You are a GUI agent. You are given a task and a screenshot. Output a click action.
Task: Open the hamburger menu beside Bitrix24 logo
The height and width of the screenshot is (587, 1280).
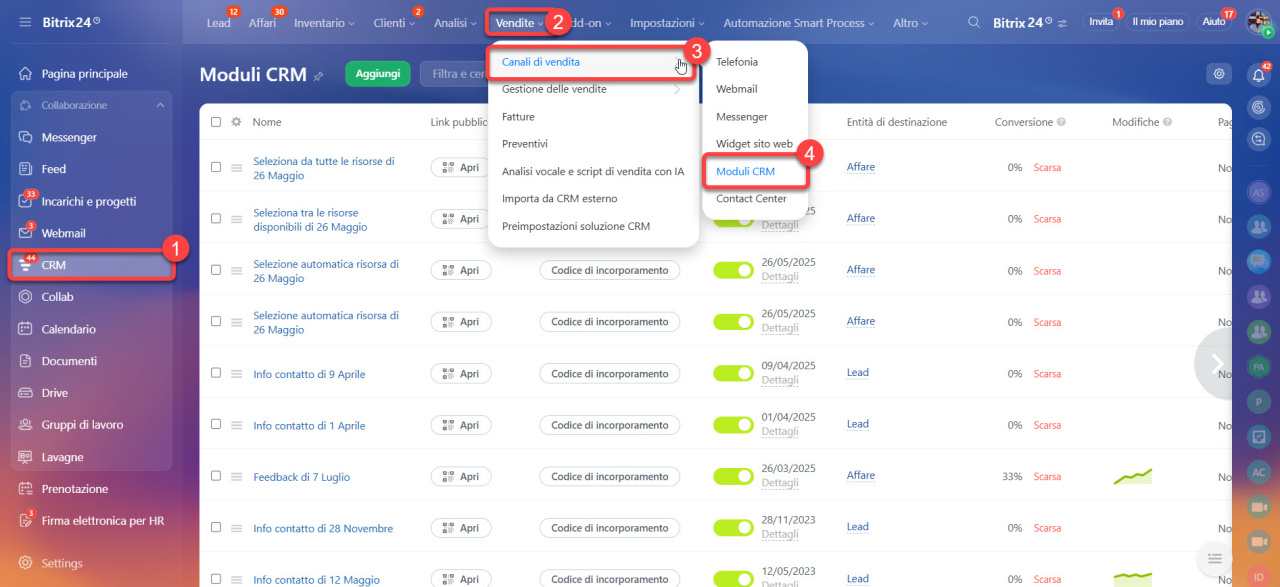tap(24, 21)
